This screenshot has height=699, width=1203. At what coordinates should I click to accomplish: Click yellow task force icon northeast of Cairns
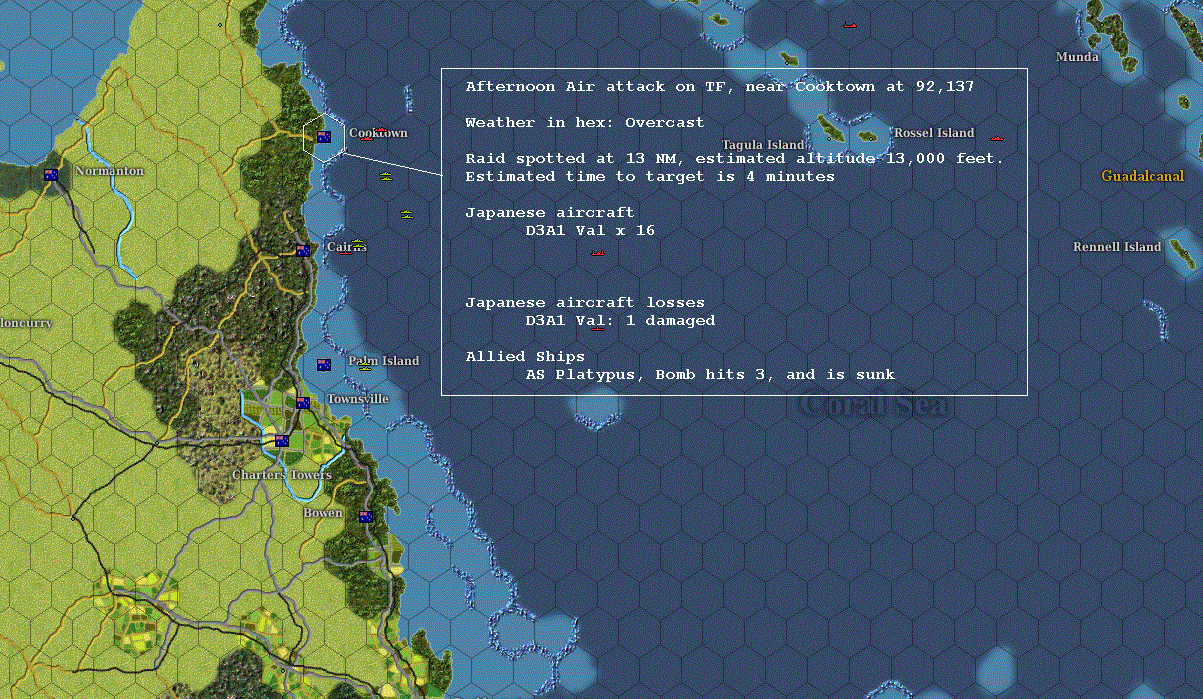[x=406, y=214]
